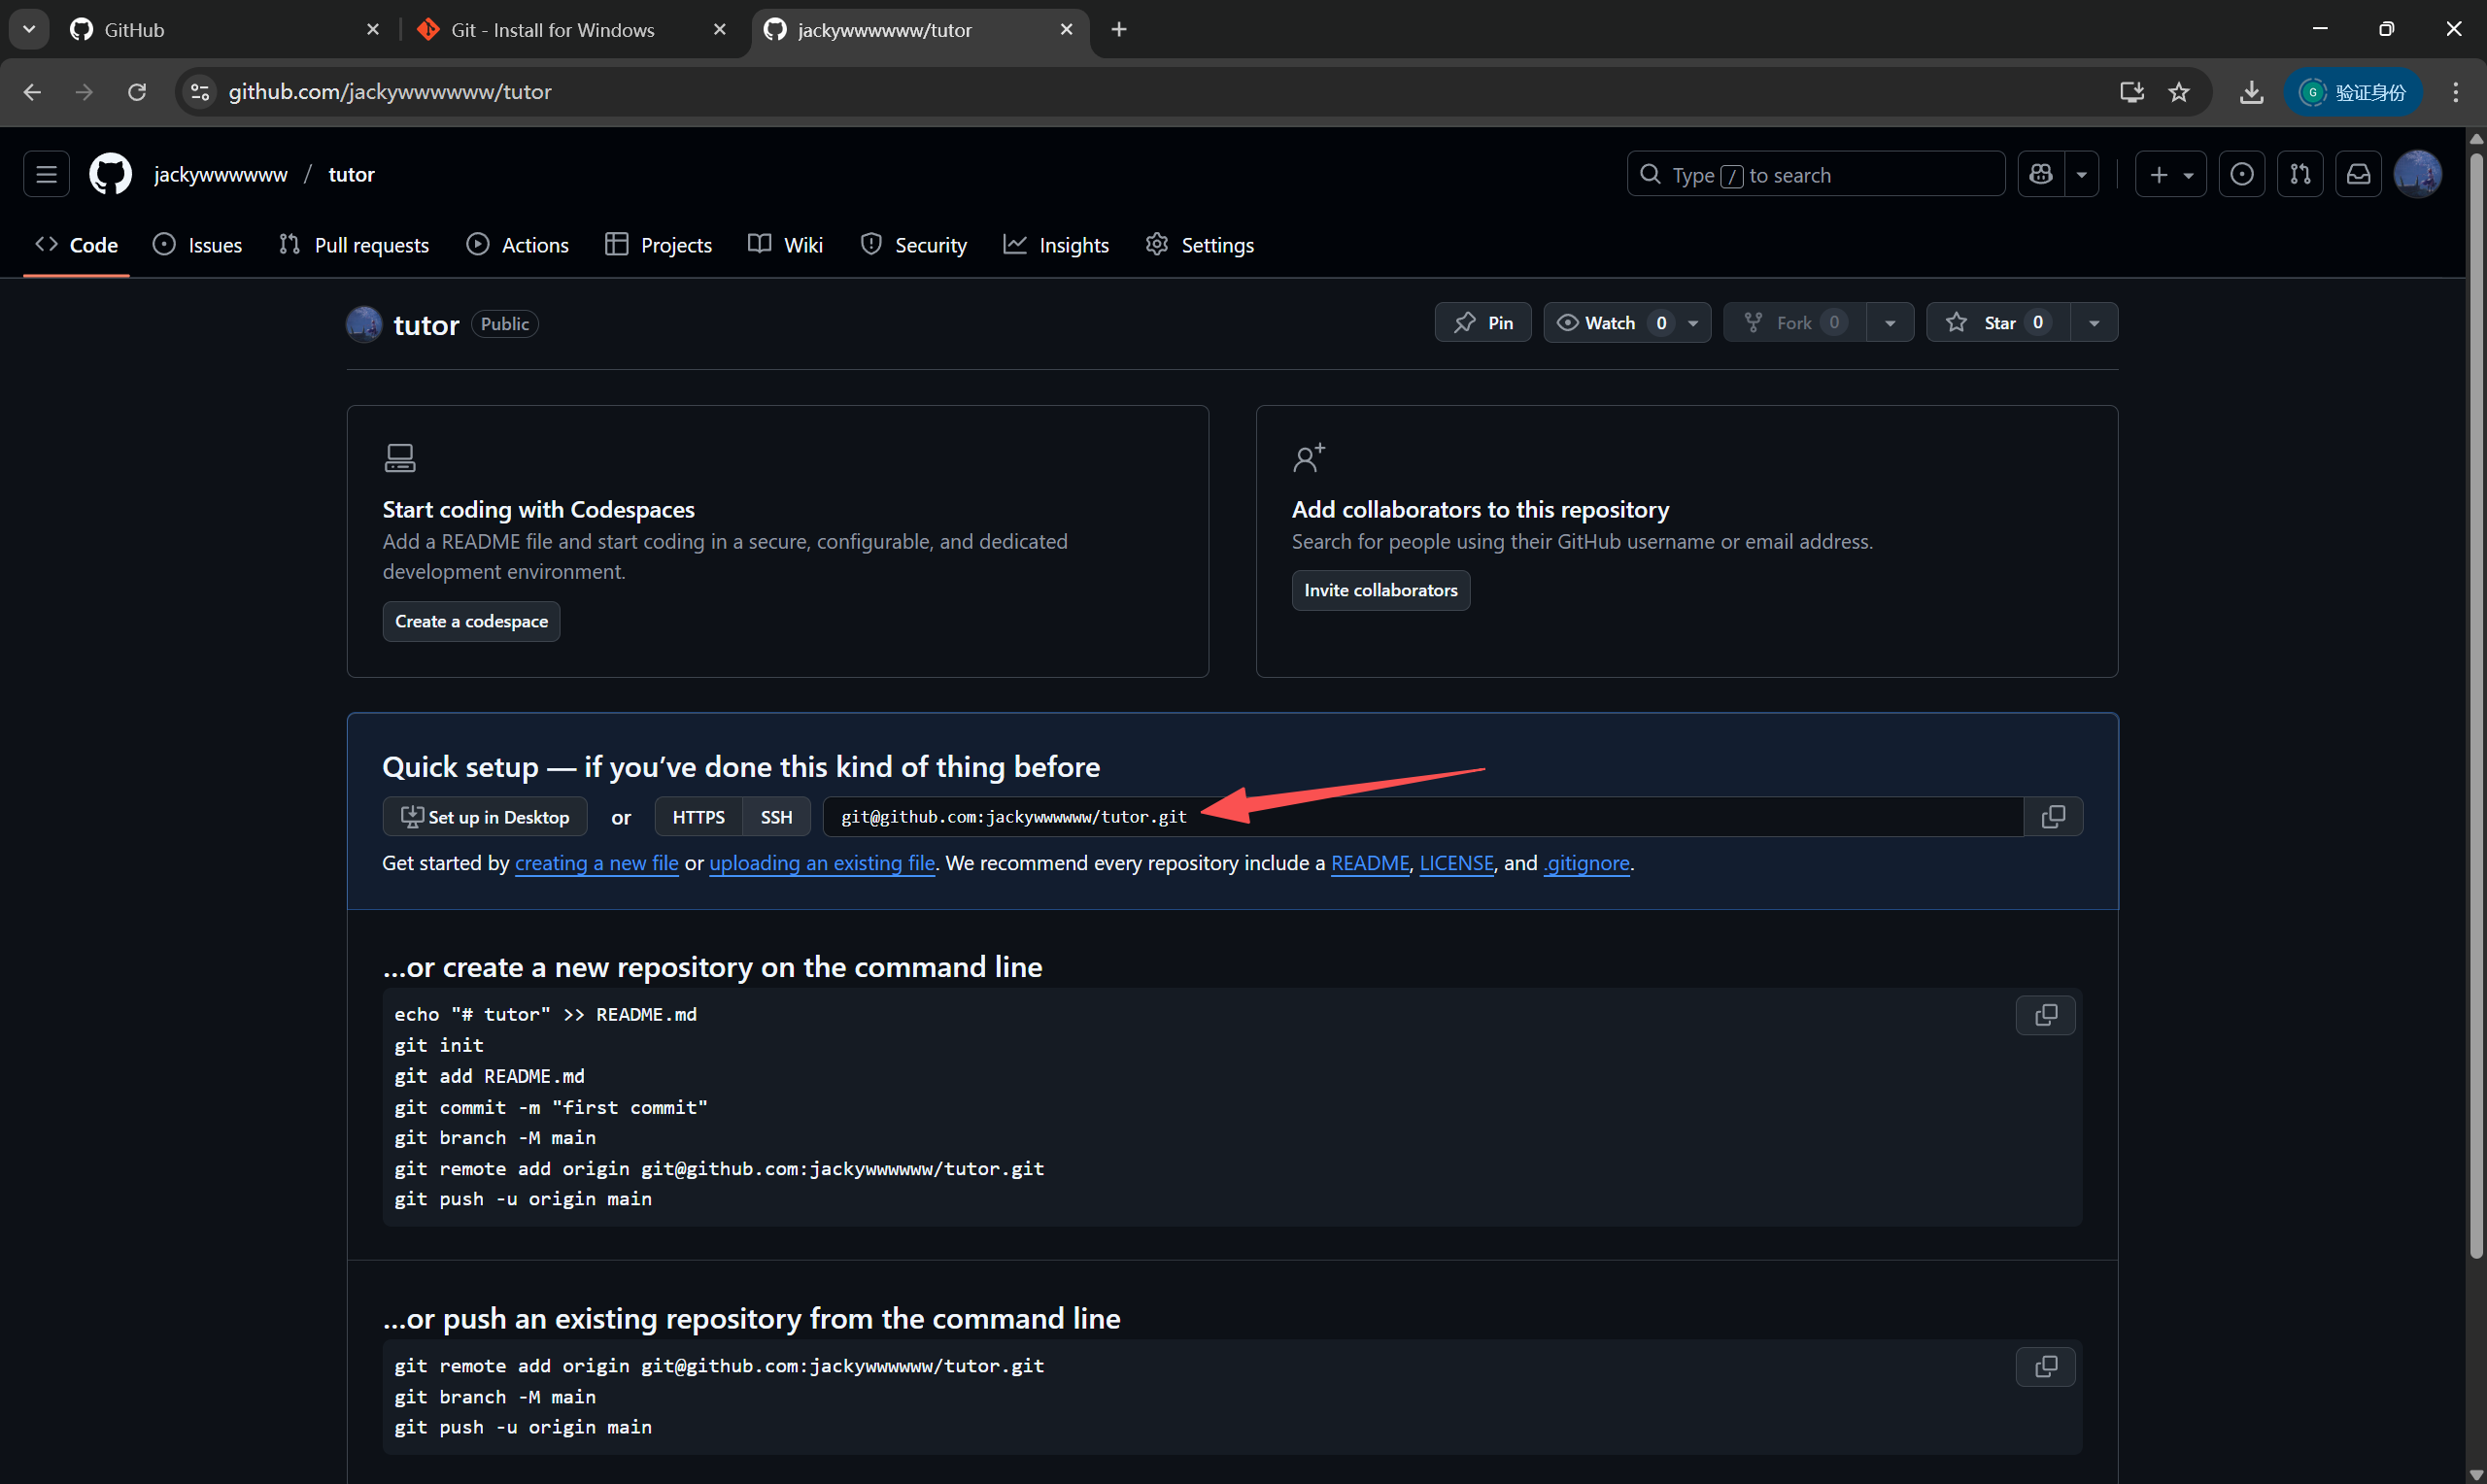This screenshot has width=2487, height=1484.
Task: Open the repository Settings tab
Action: pyautogui.click(x=1199, y=245)
